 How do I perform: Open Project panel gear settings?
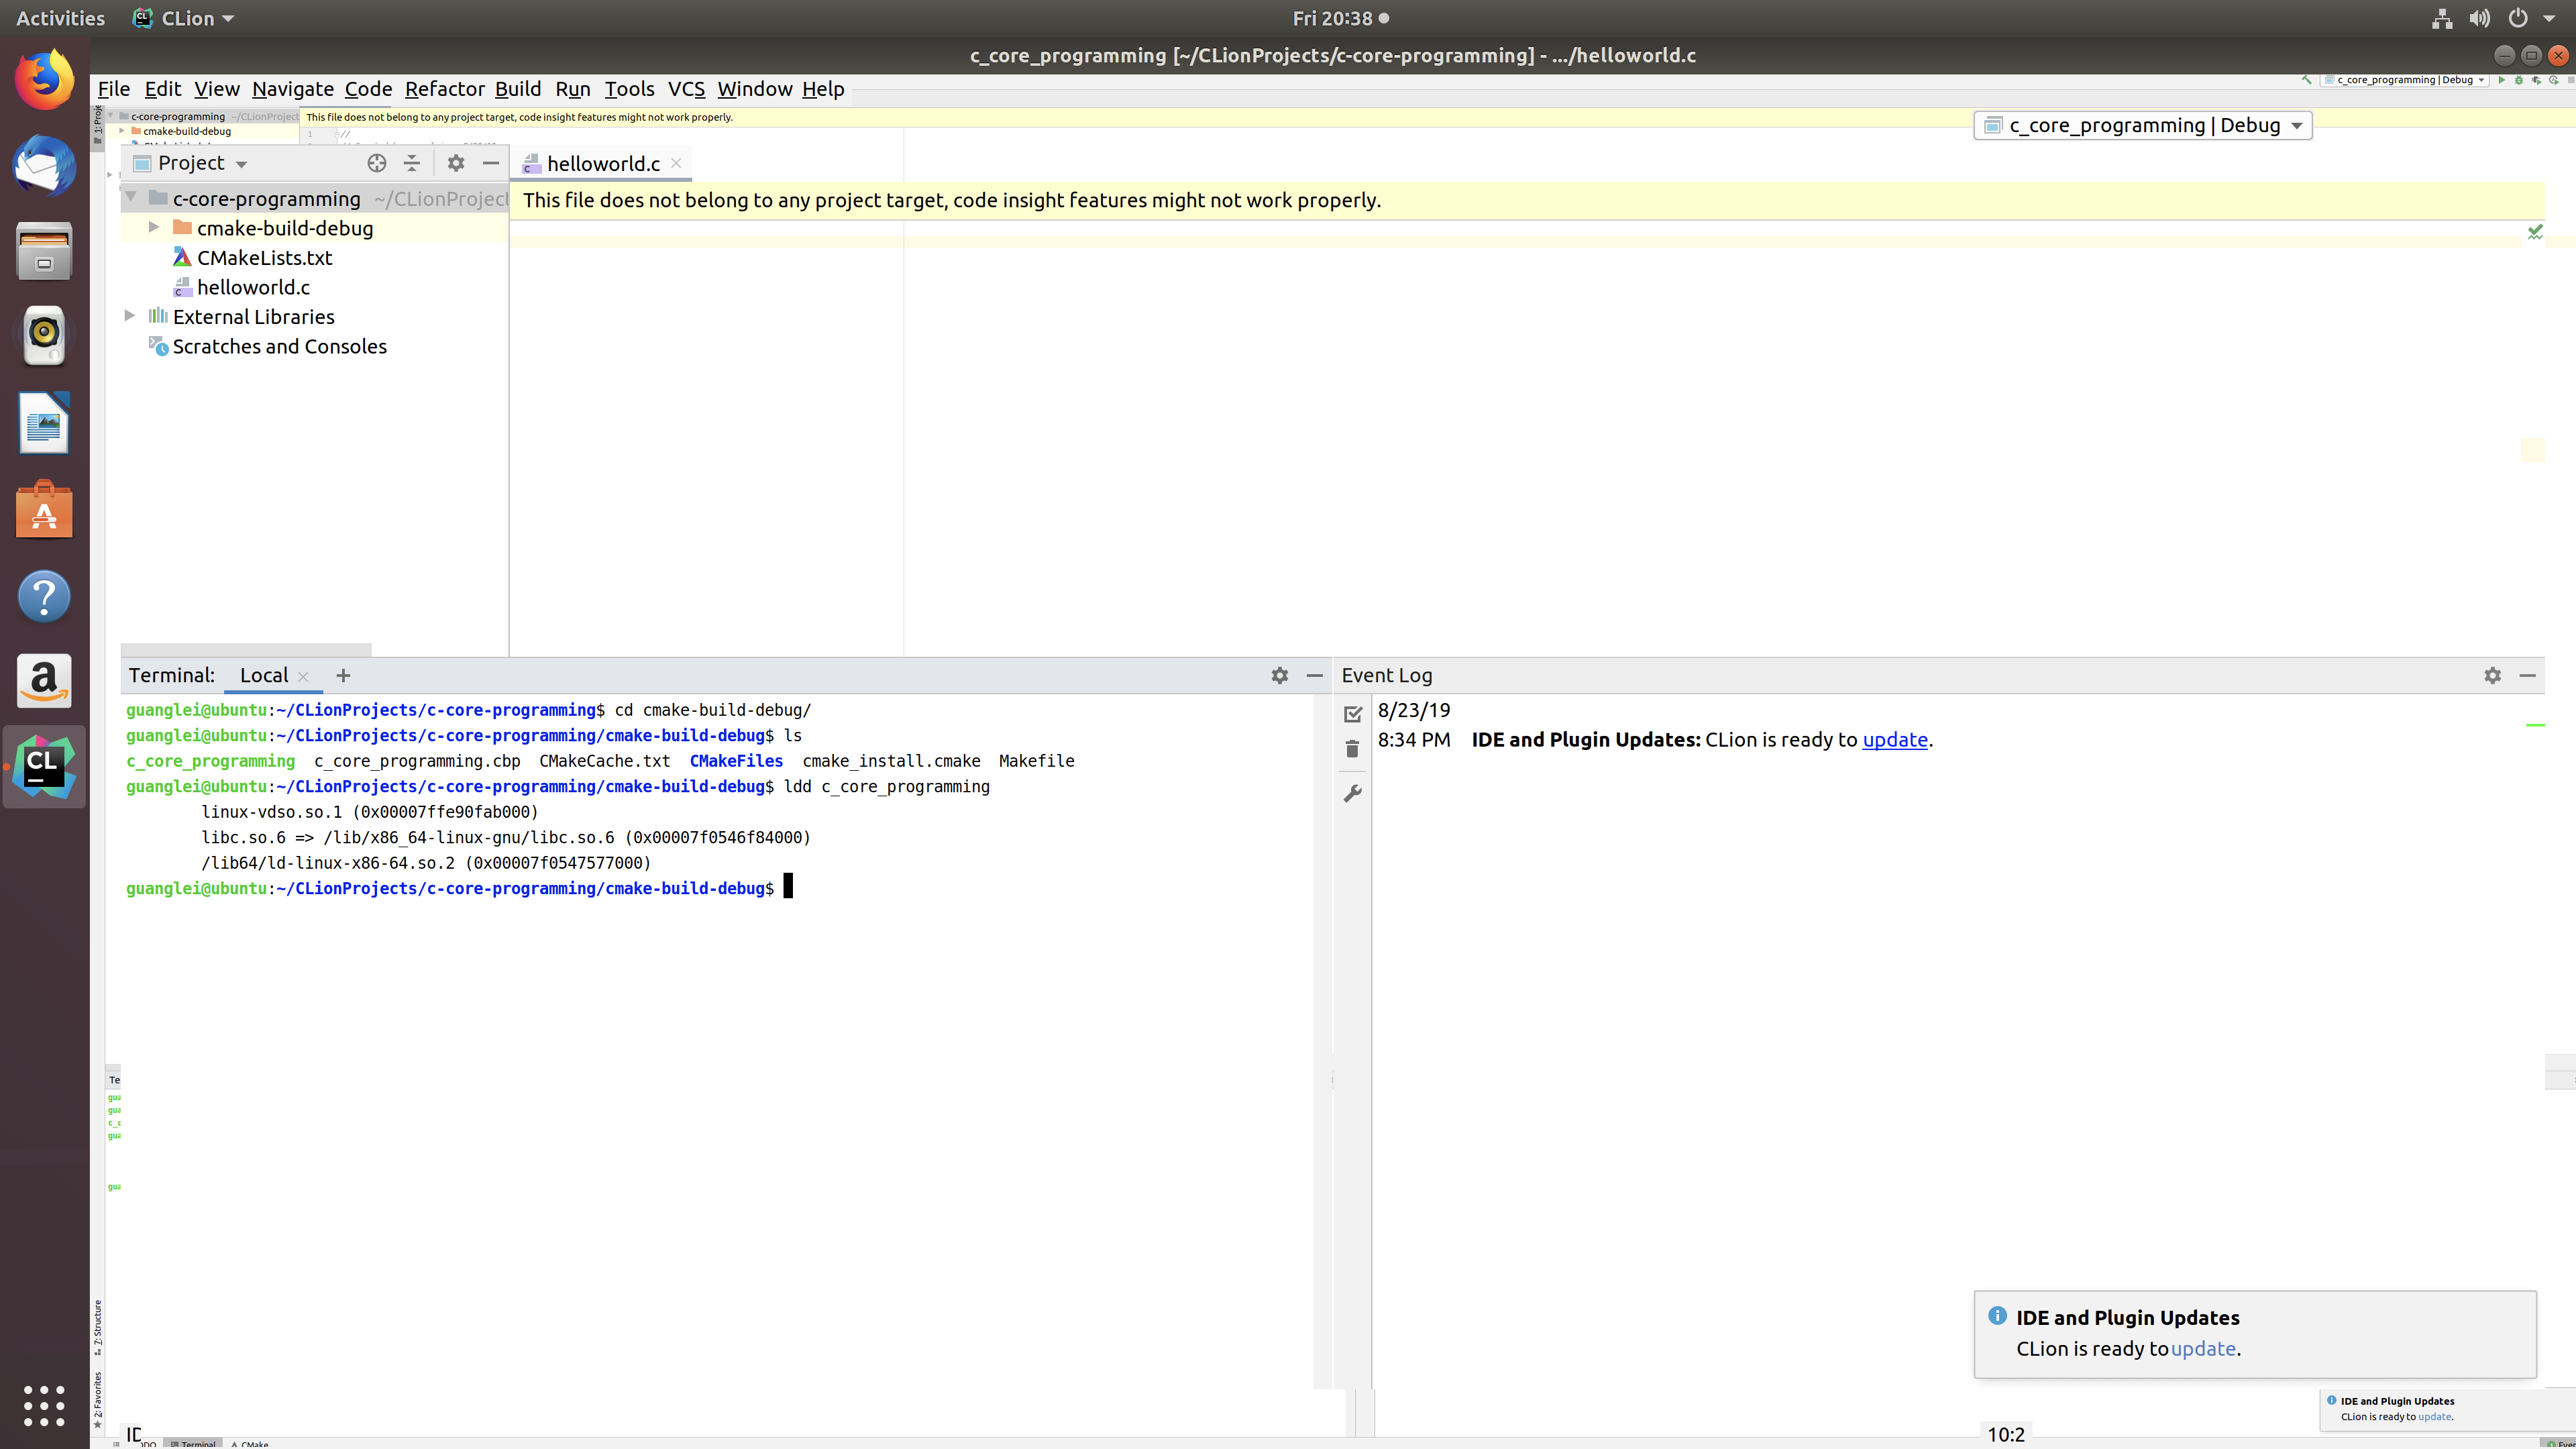[456, 163]
